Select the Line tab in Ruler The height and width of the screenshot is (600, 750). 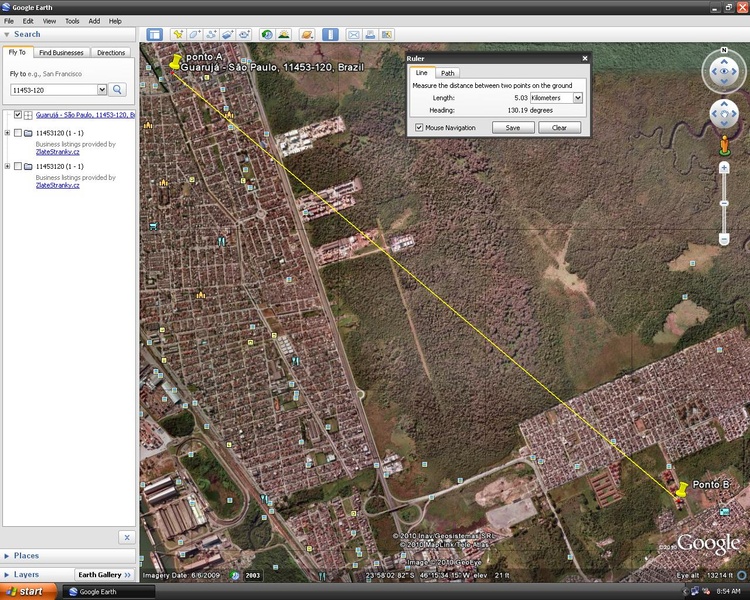421,73
